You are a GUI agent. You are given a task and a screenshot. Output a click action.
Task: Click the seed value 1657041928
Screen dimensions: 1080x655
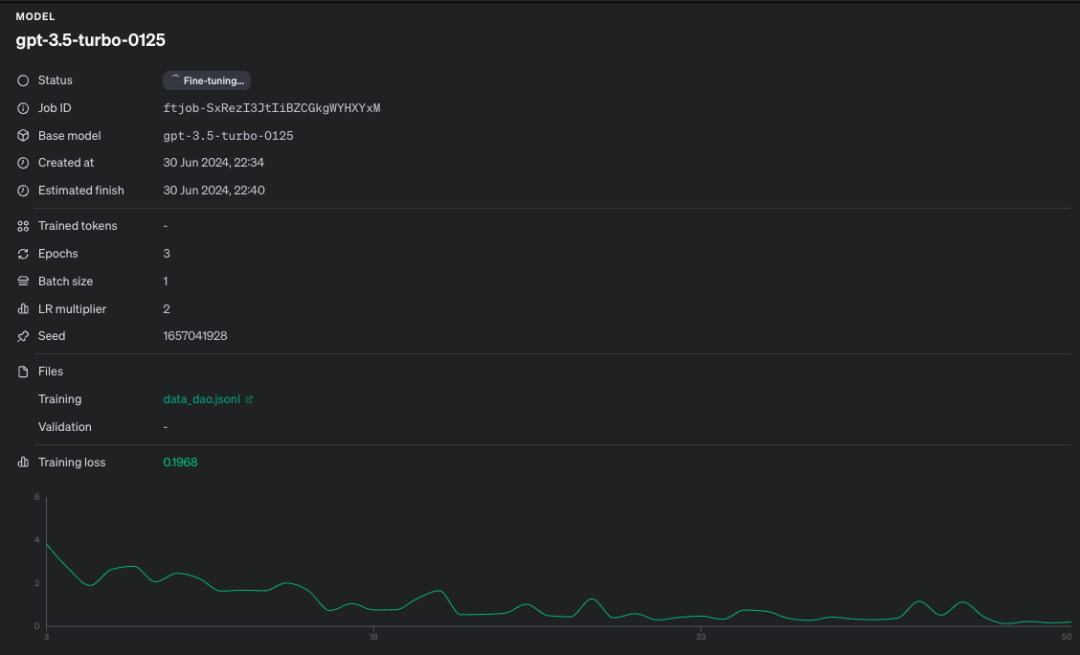point(195,336)
